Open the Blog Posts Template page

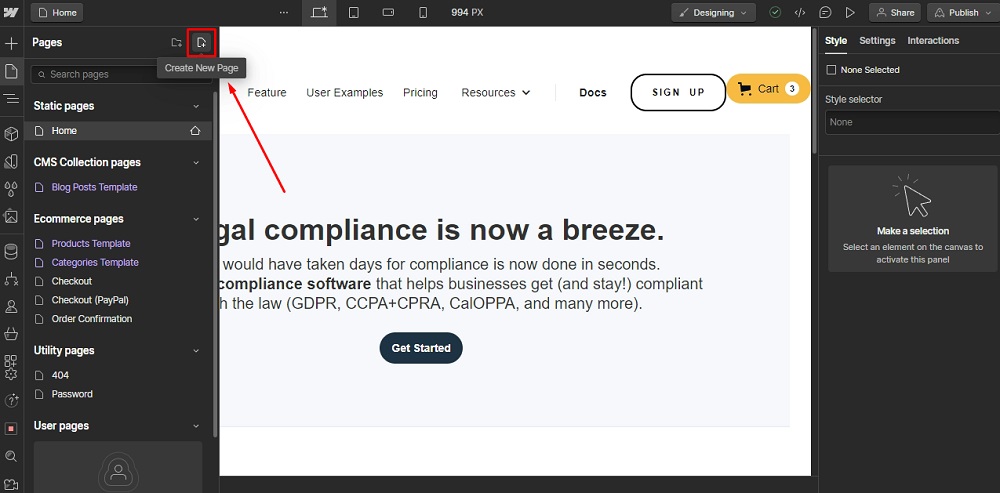[x=94, y=187]
